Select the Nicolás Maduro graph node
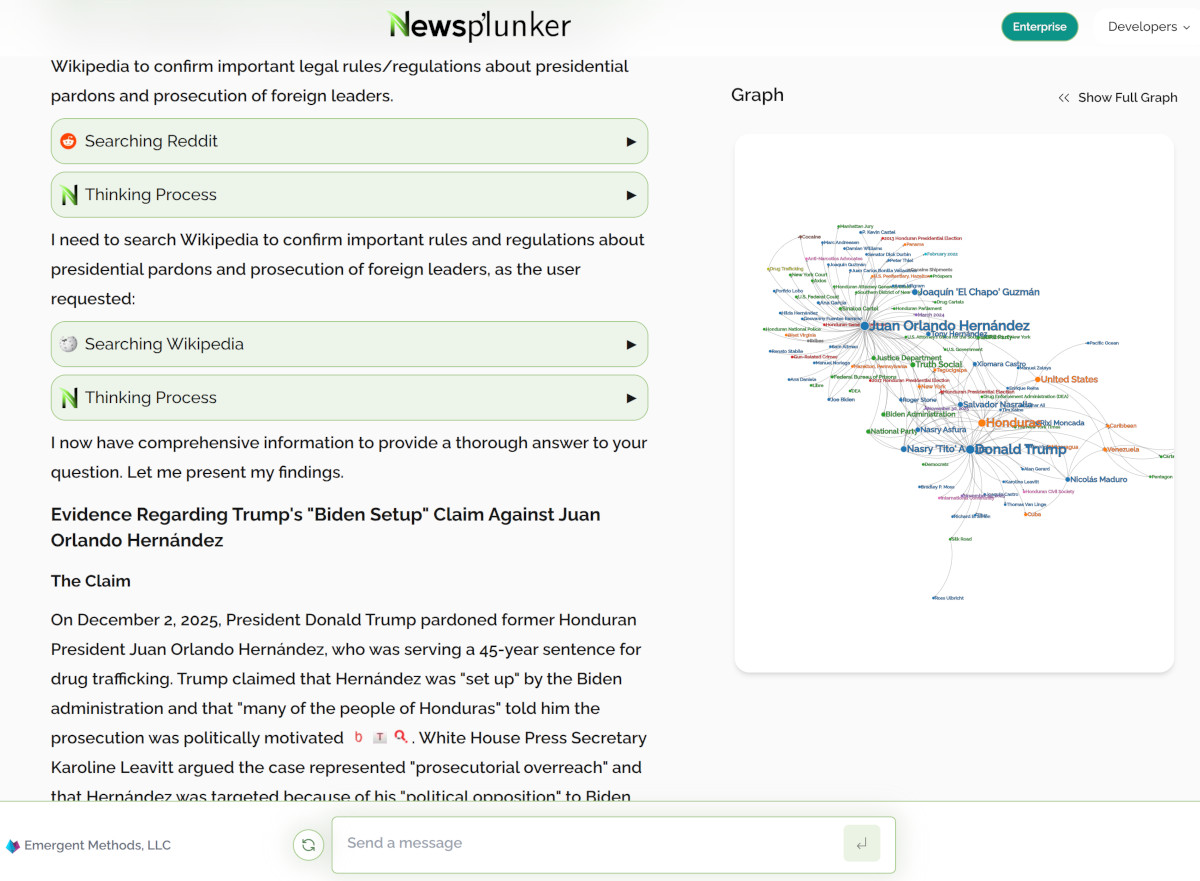 coord(1067,480)
